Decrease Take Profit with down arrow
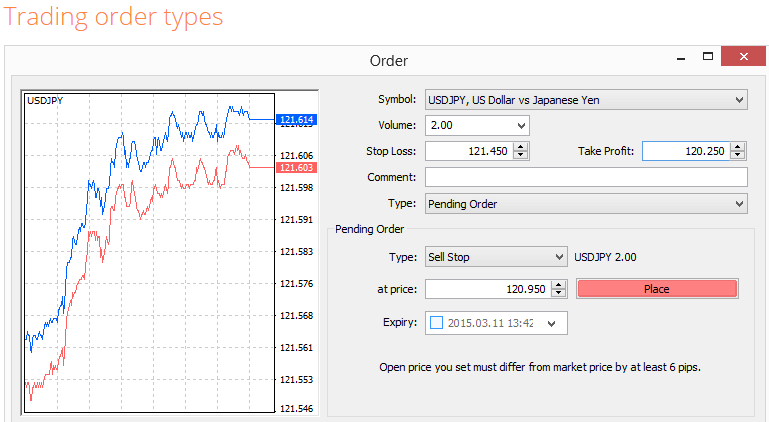 coord(738,155)
